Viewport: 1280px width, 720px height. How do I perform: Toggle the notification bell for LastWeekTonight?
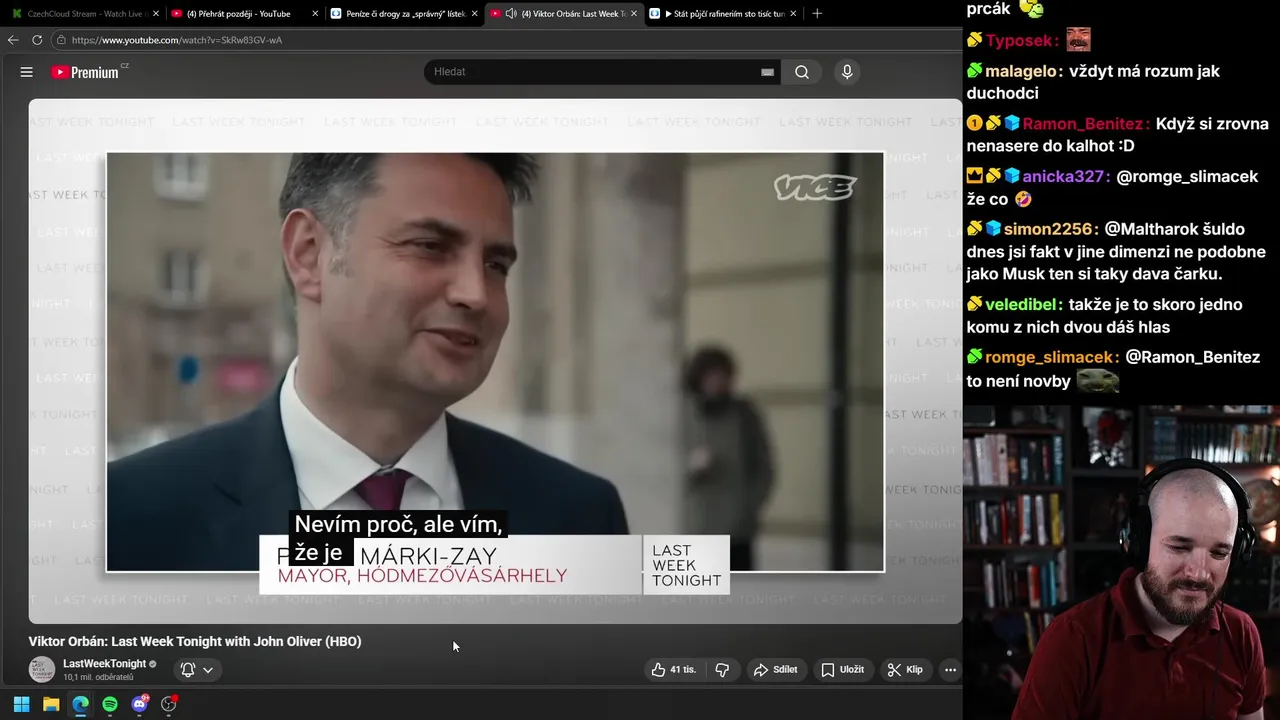click(187, 670)
